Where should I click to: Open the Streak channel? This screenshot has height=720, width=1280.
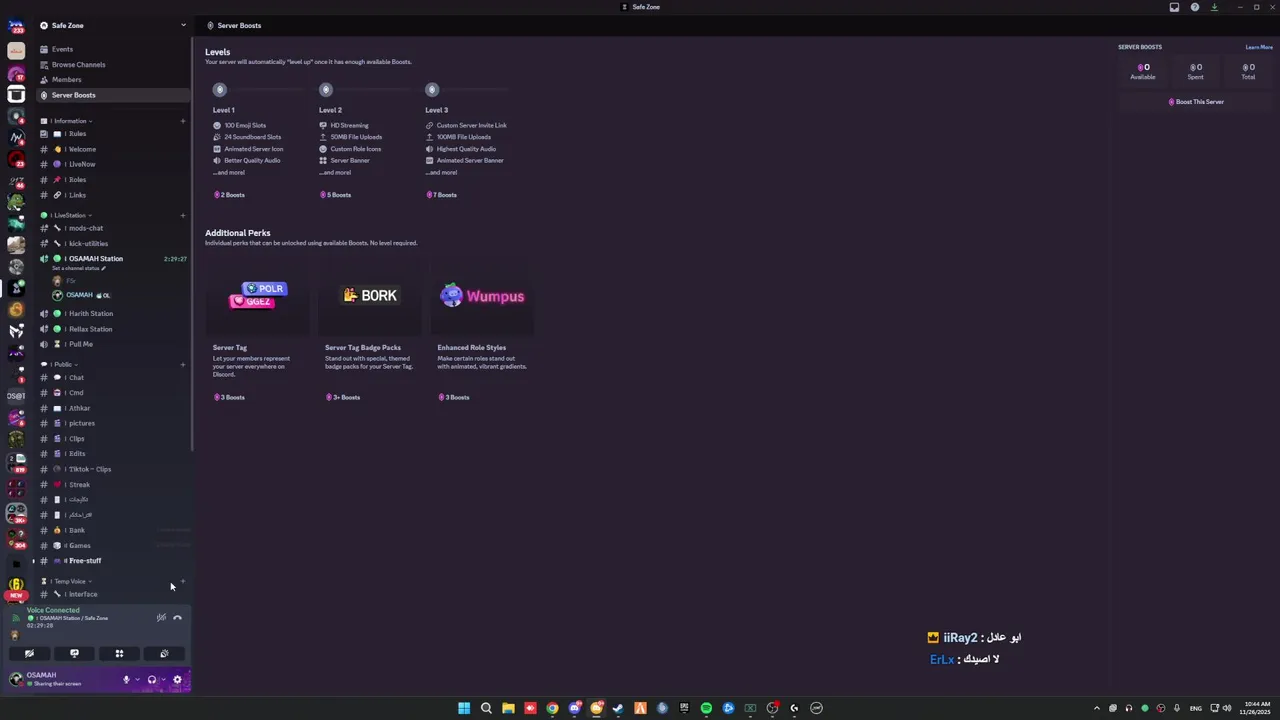(113, 484)
